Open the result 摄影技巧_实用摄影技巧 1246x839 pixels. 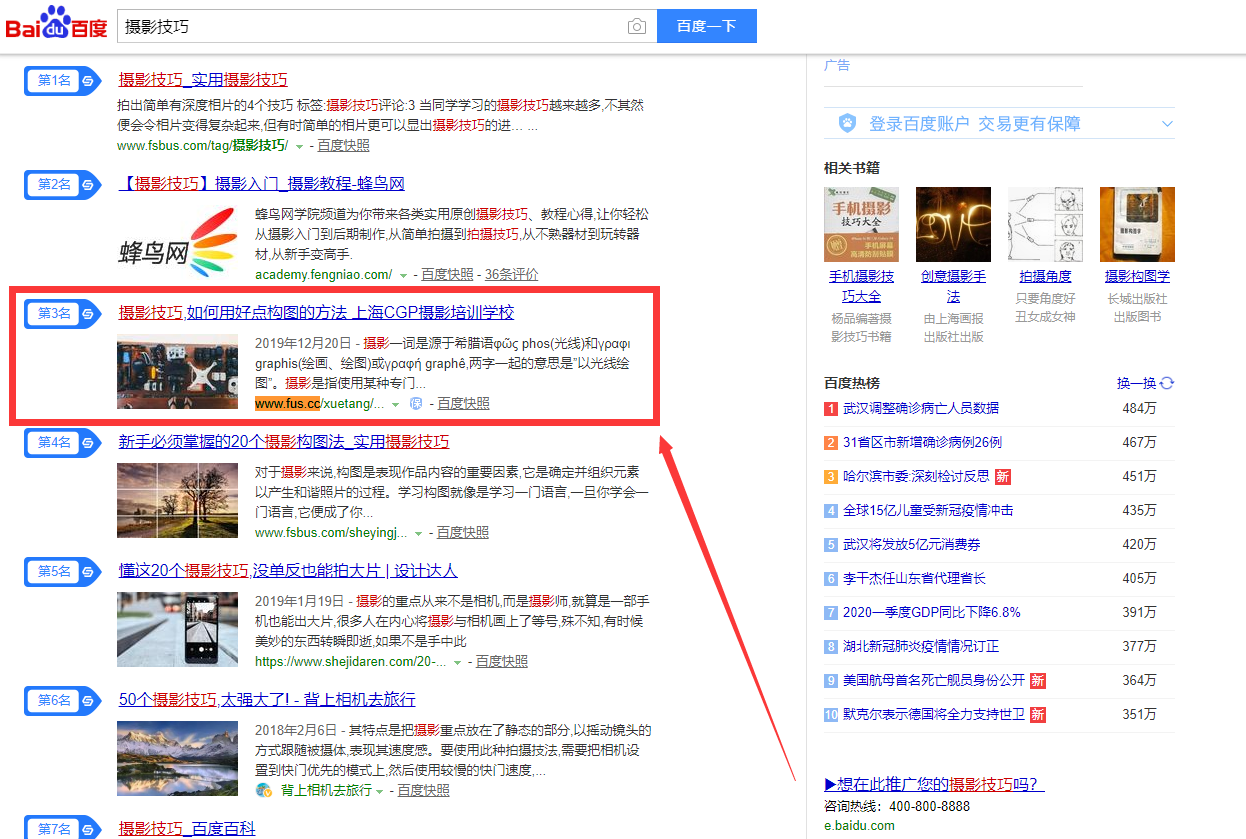pyautogui.click(x=203, y=80)
